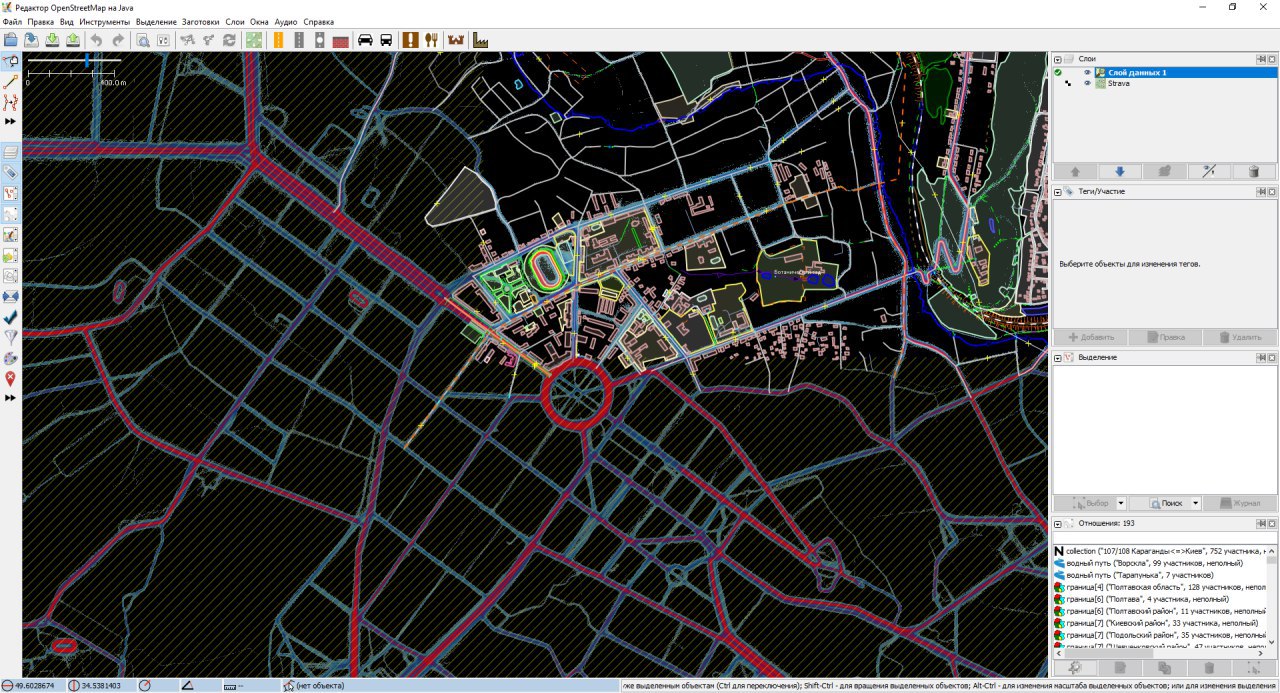Screen dimensions: 1280x693
Task: Click the Upload data toolbar icon
Action: tap(73, 40)
